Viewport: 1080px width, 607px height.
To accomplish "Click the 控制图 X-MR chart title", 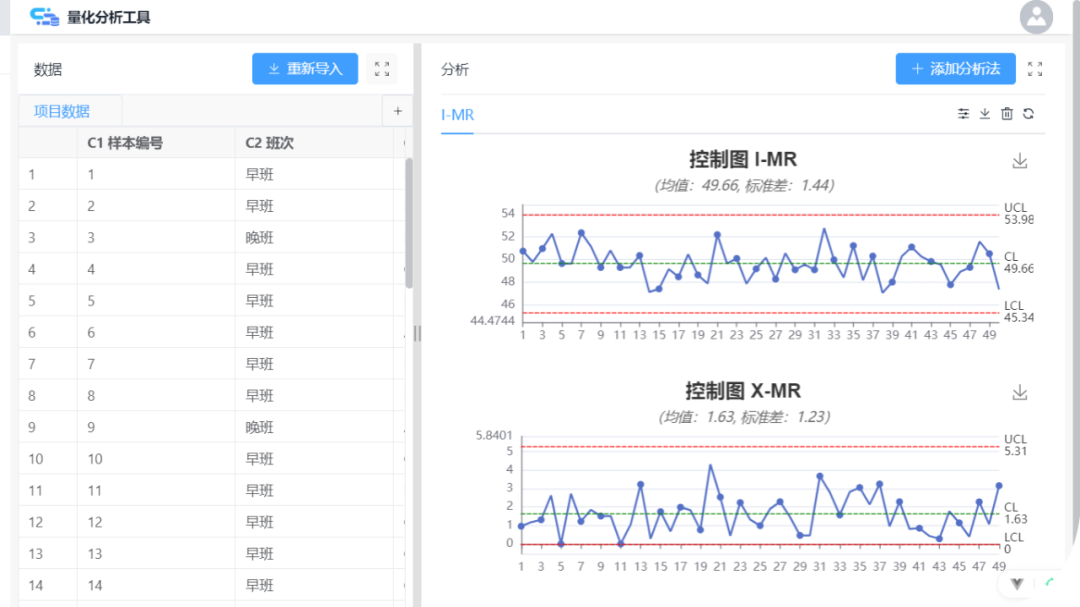I will [742, 391].
